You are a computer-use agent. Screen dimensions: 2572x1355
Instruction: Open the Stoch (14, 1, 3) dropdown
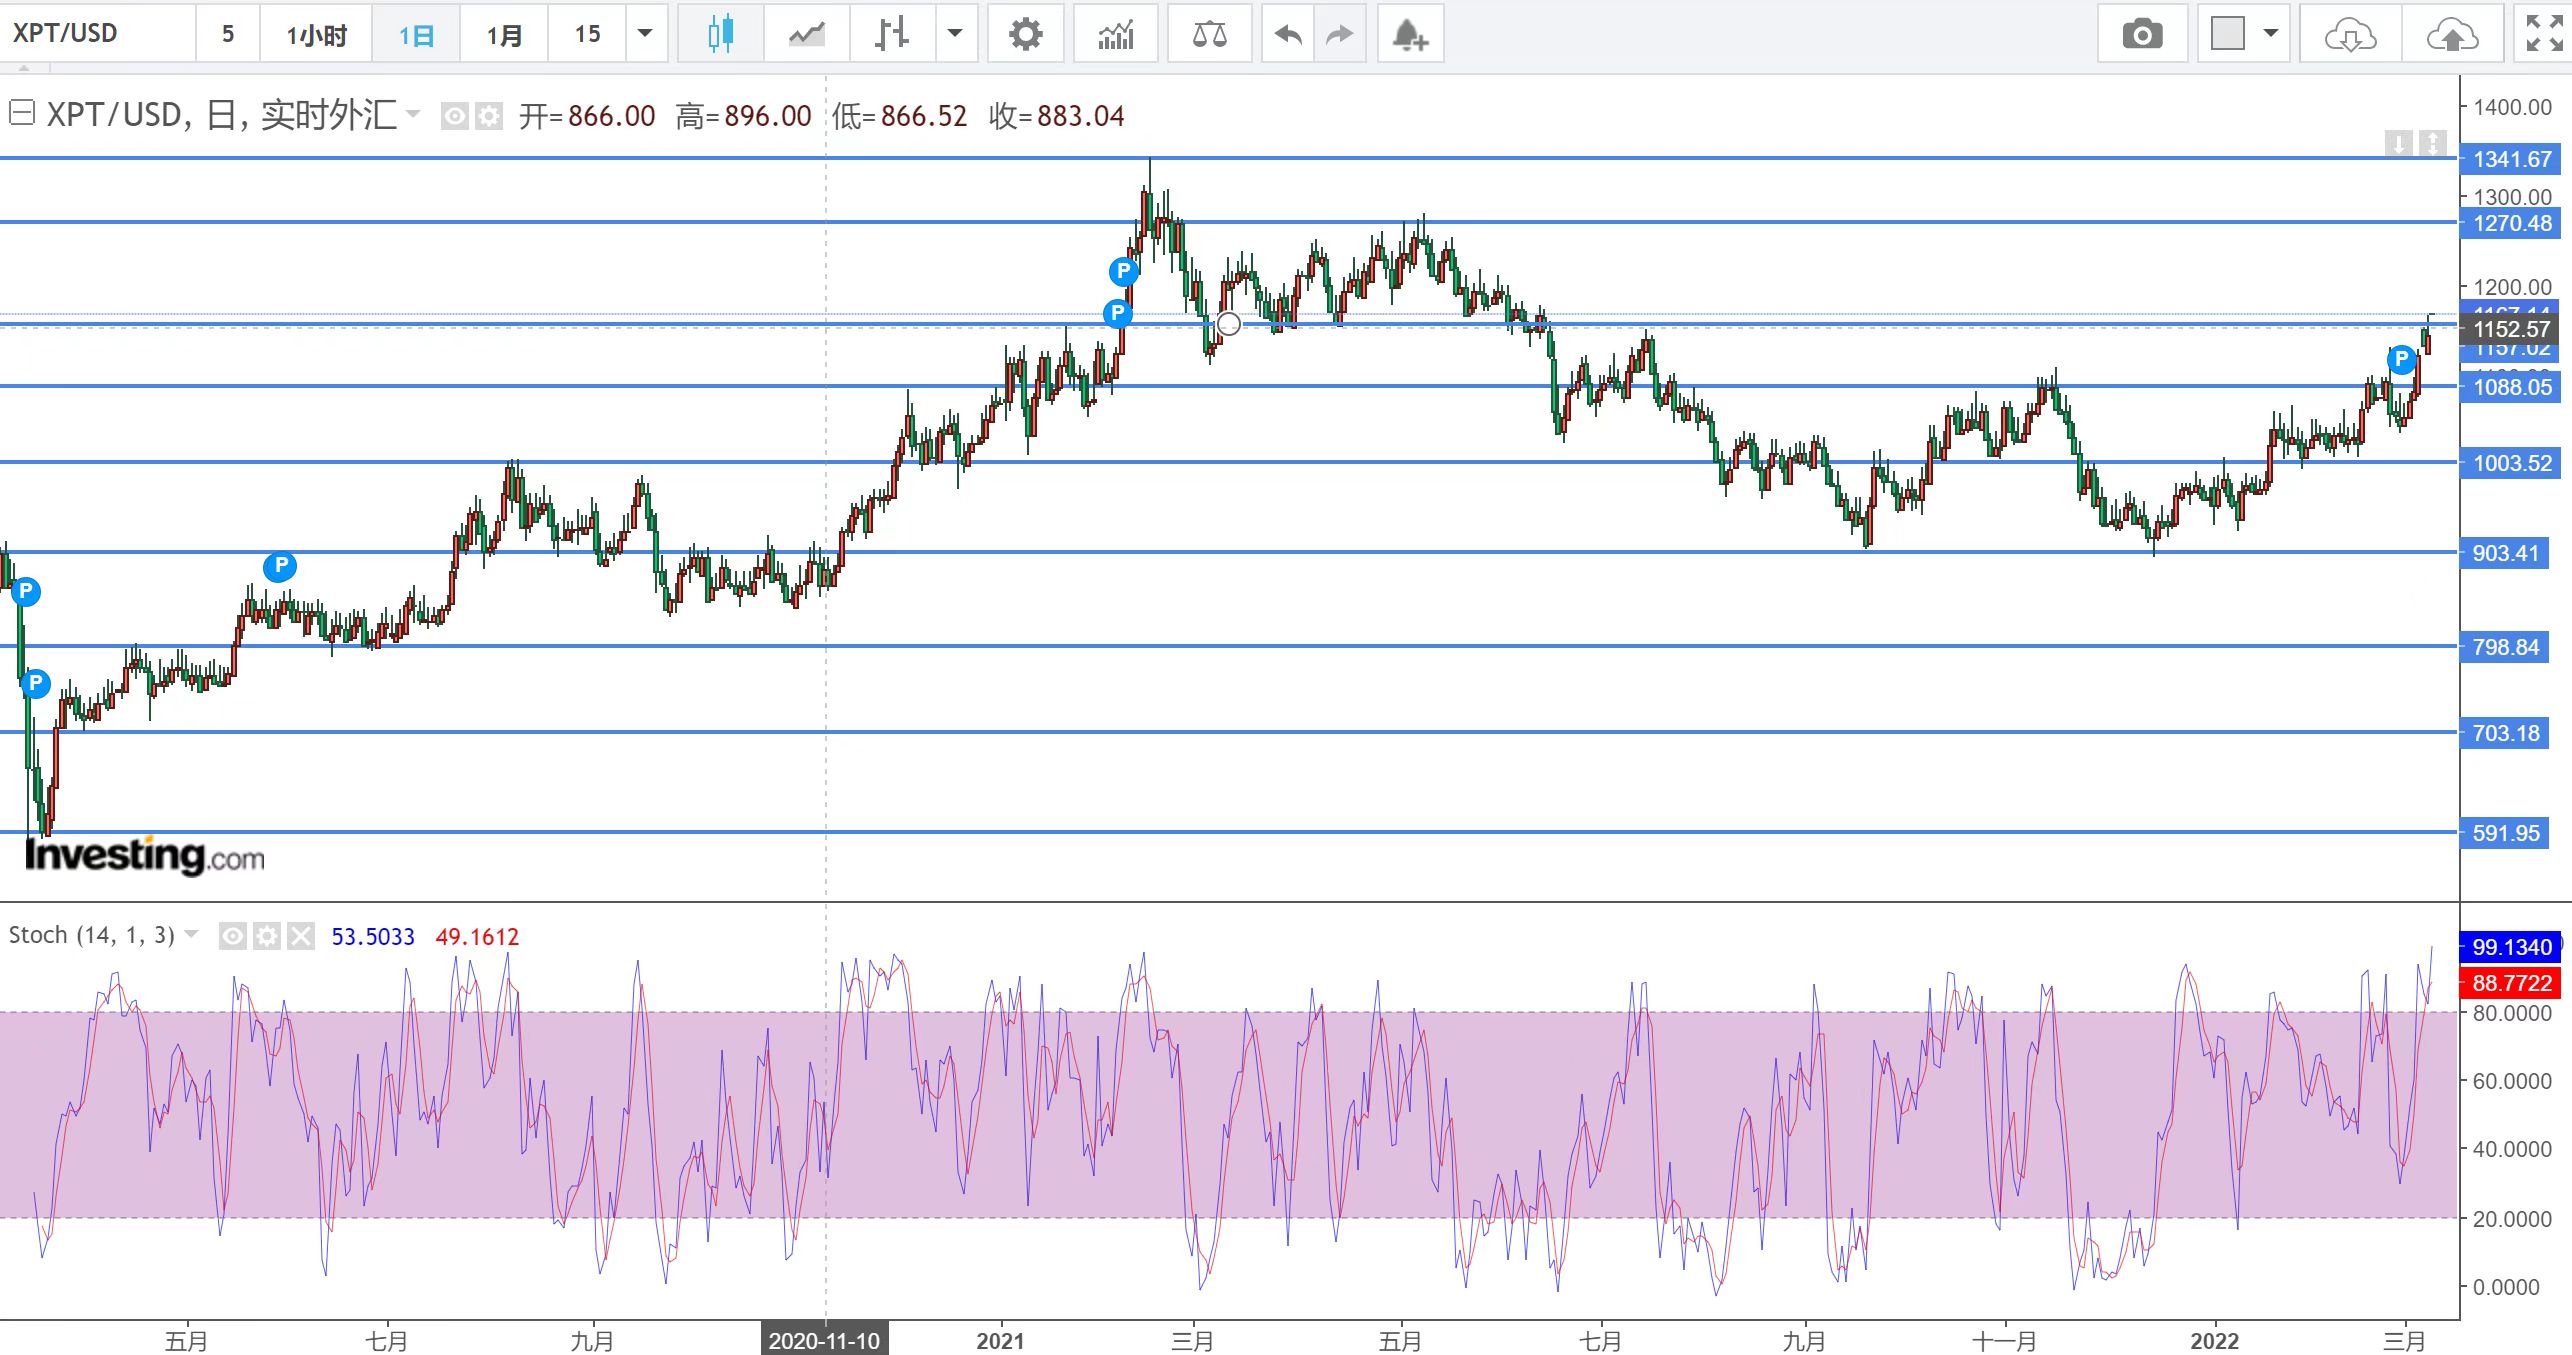tap(191, 934)
